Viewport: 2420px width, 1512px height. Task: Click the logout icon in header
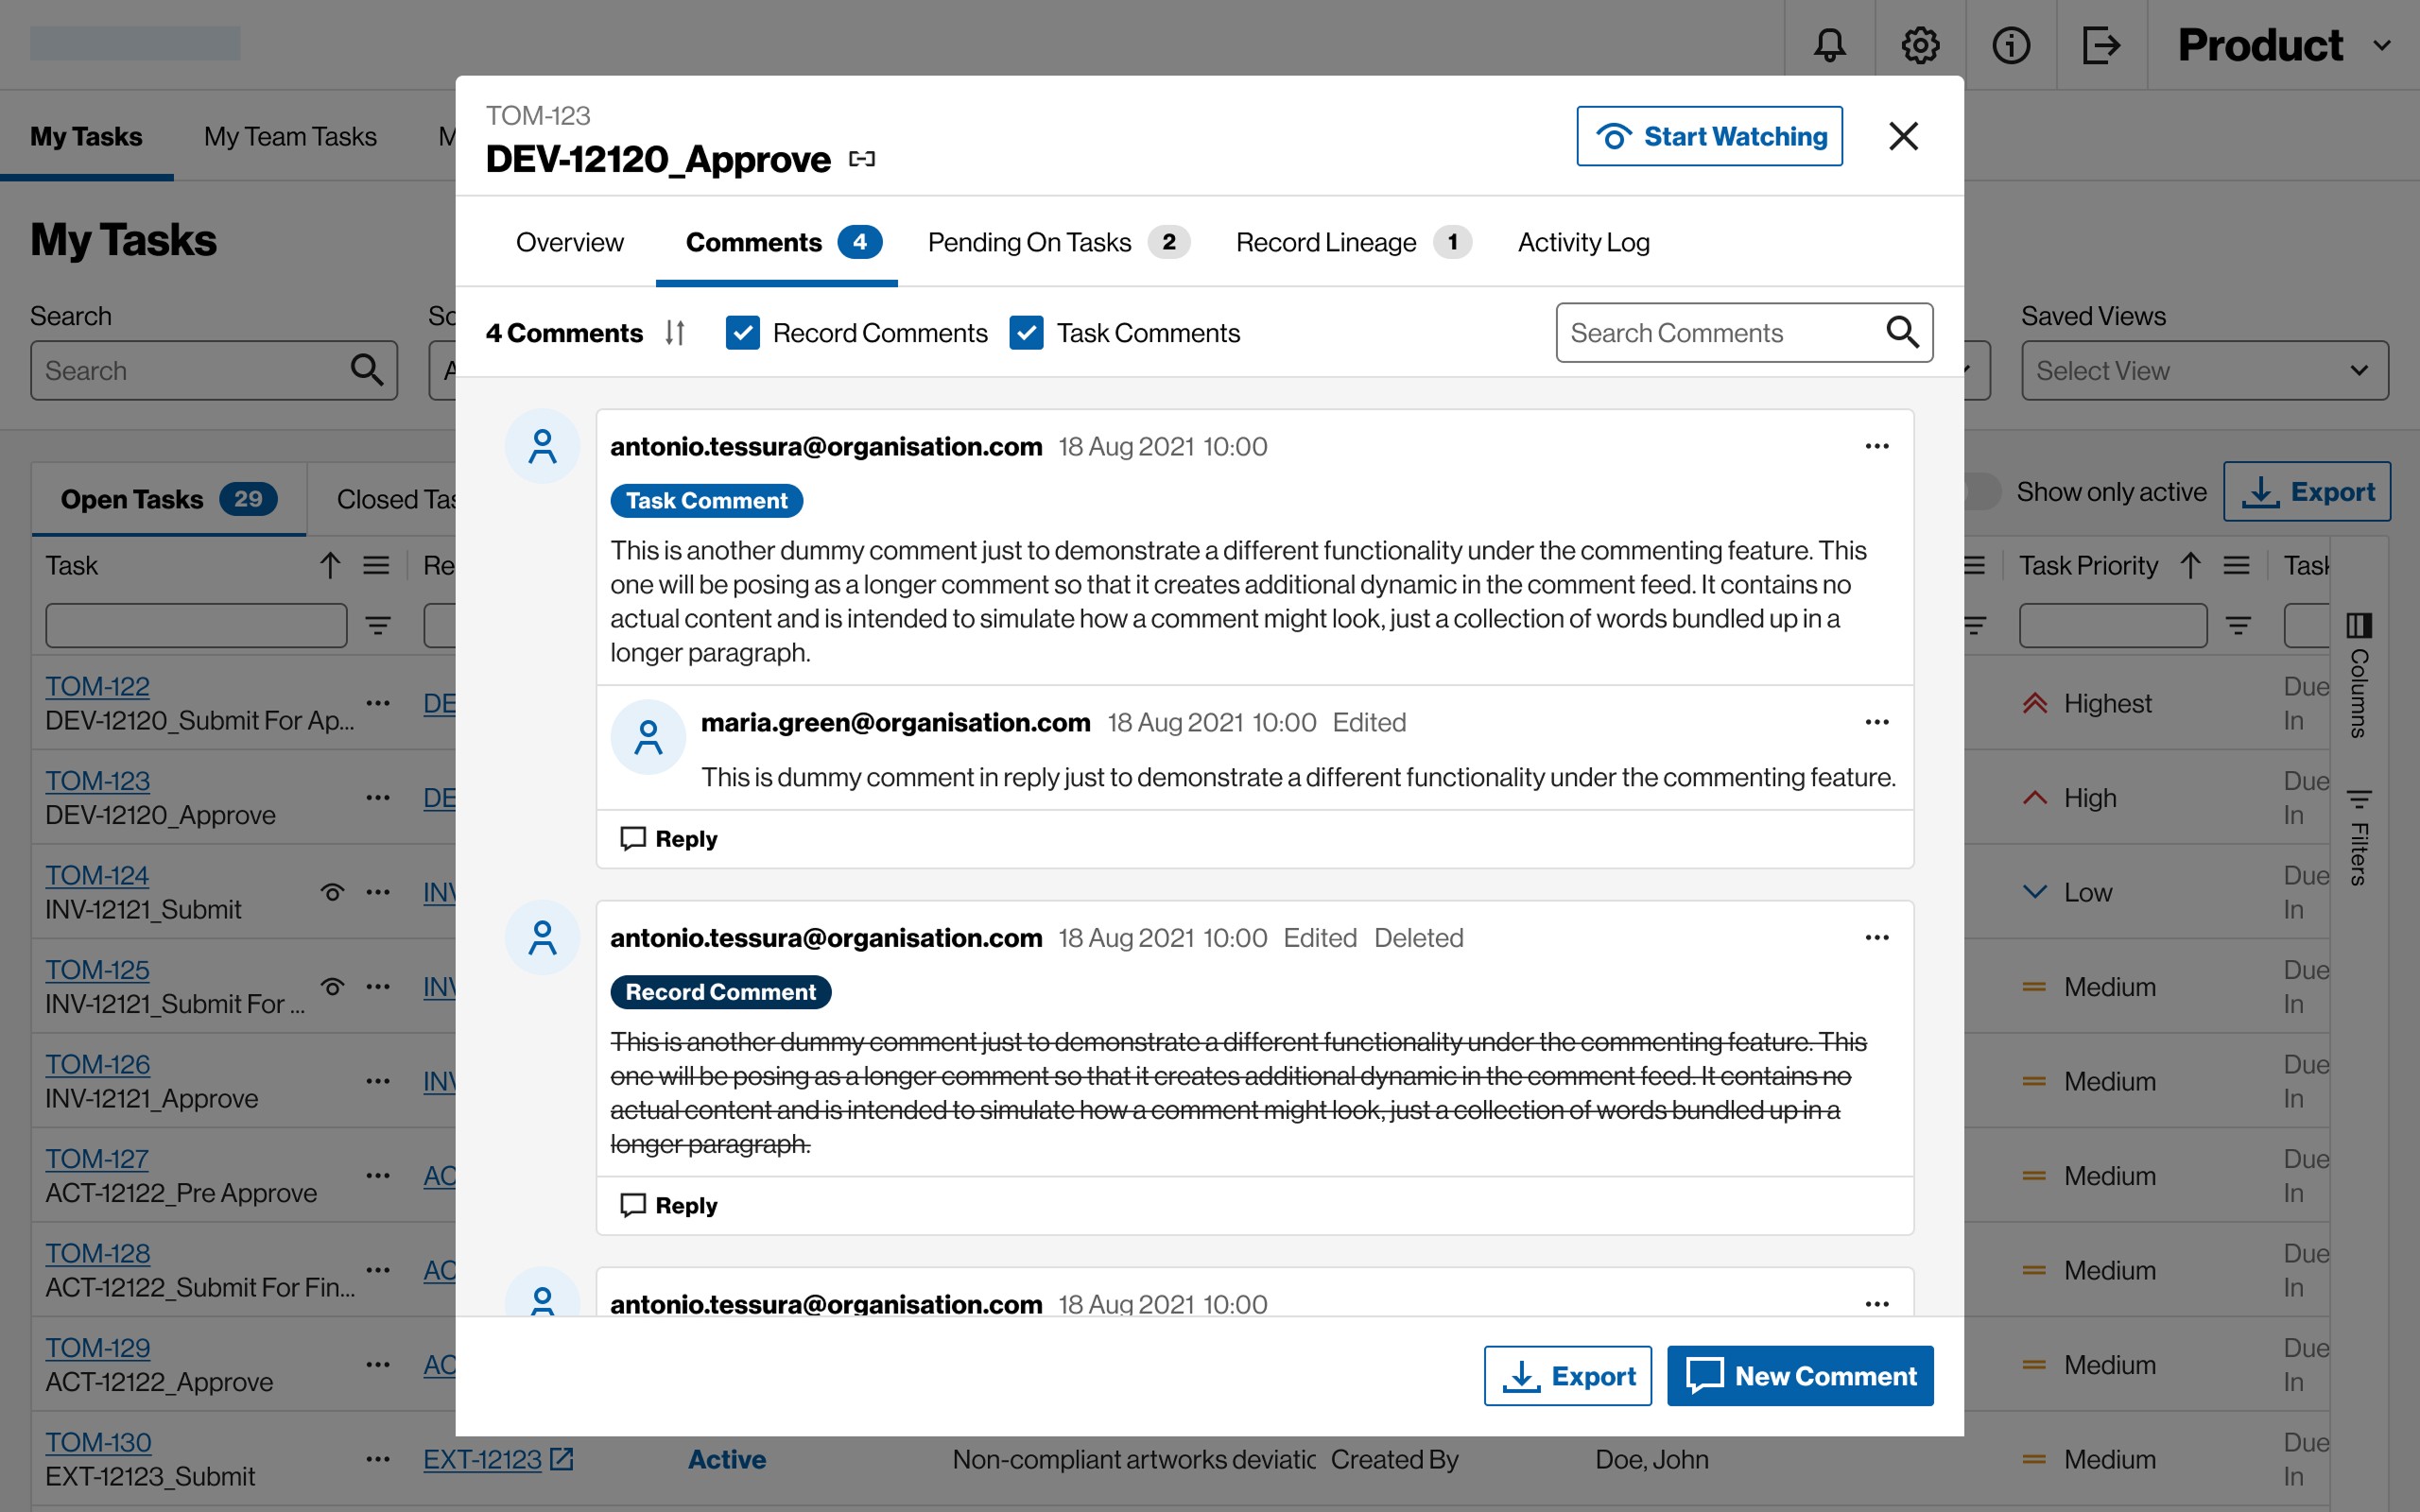2101,45
